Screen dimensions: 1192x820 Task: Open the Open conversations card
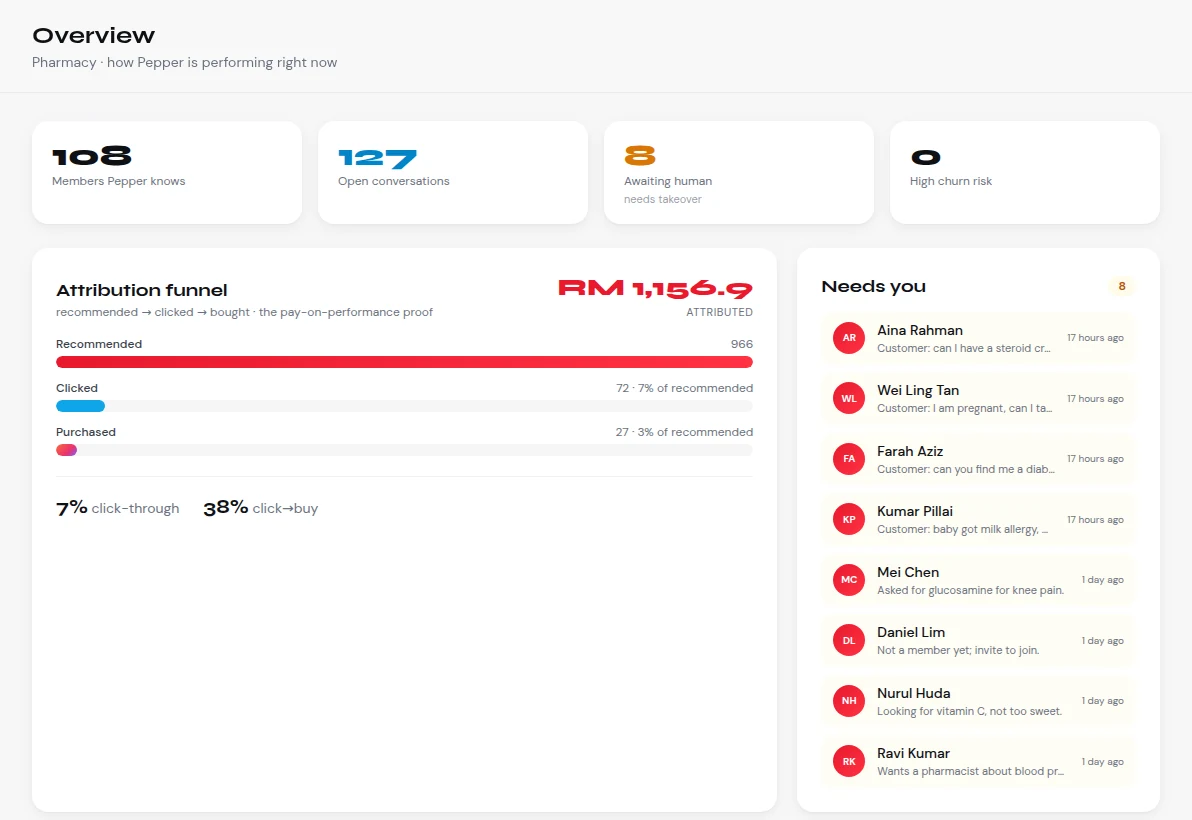[x=452, y=173]
